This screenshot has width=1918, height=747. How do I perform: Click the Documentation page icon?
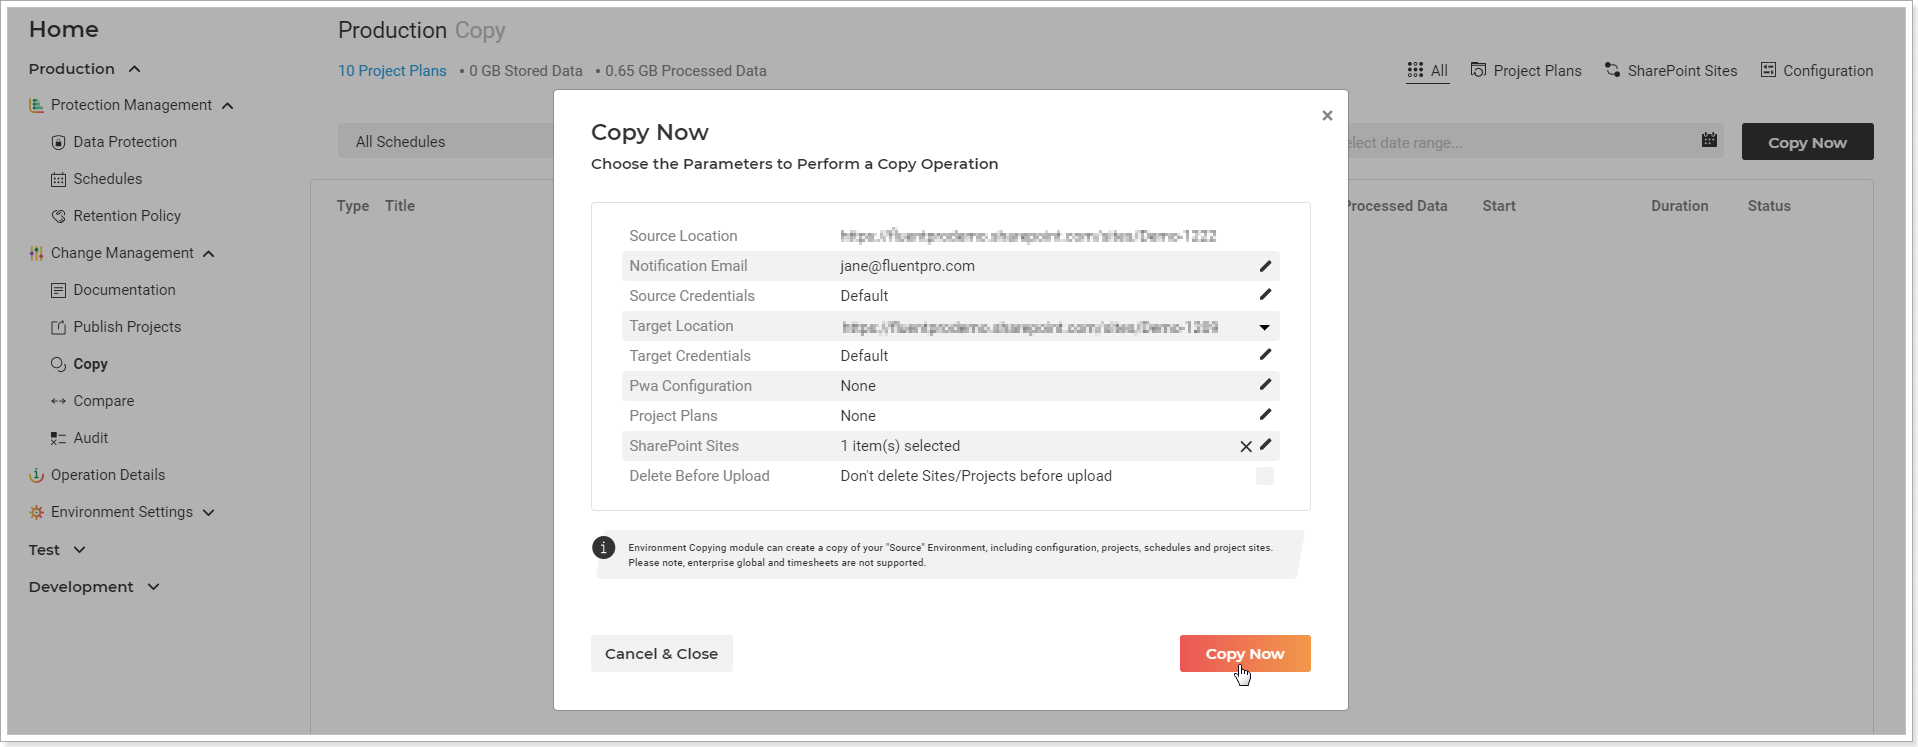click(x=58, y=290)
